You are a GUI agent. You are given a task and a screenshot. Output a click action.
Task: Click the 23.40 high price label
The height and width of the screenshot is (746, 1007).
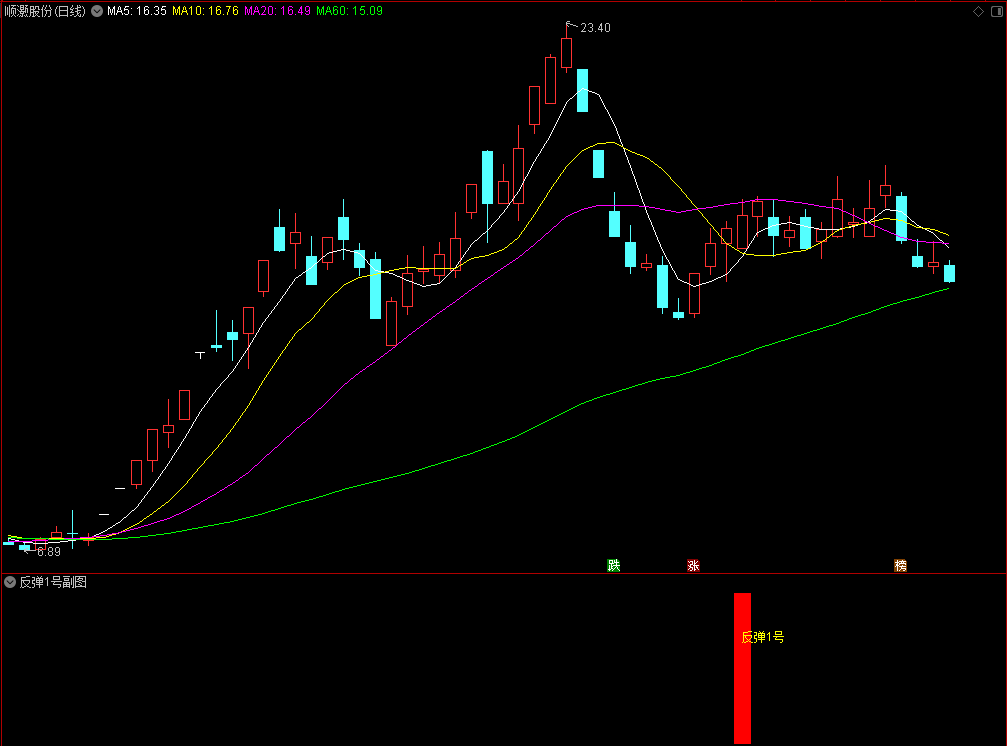tap(595, 28)
